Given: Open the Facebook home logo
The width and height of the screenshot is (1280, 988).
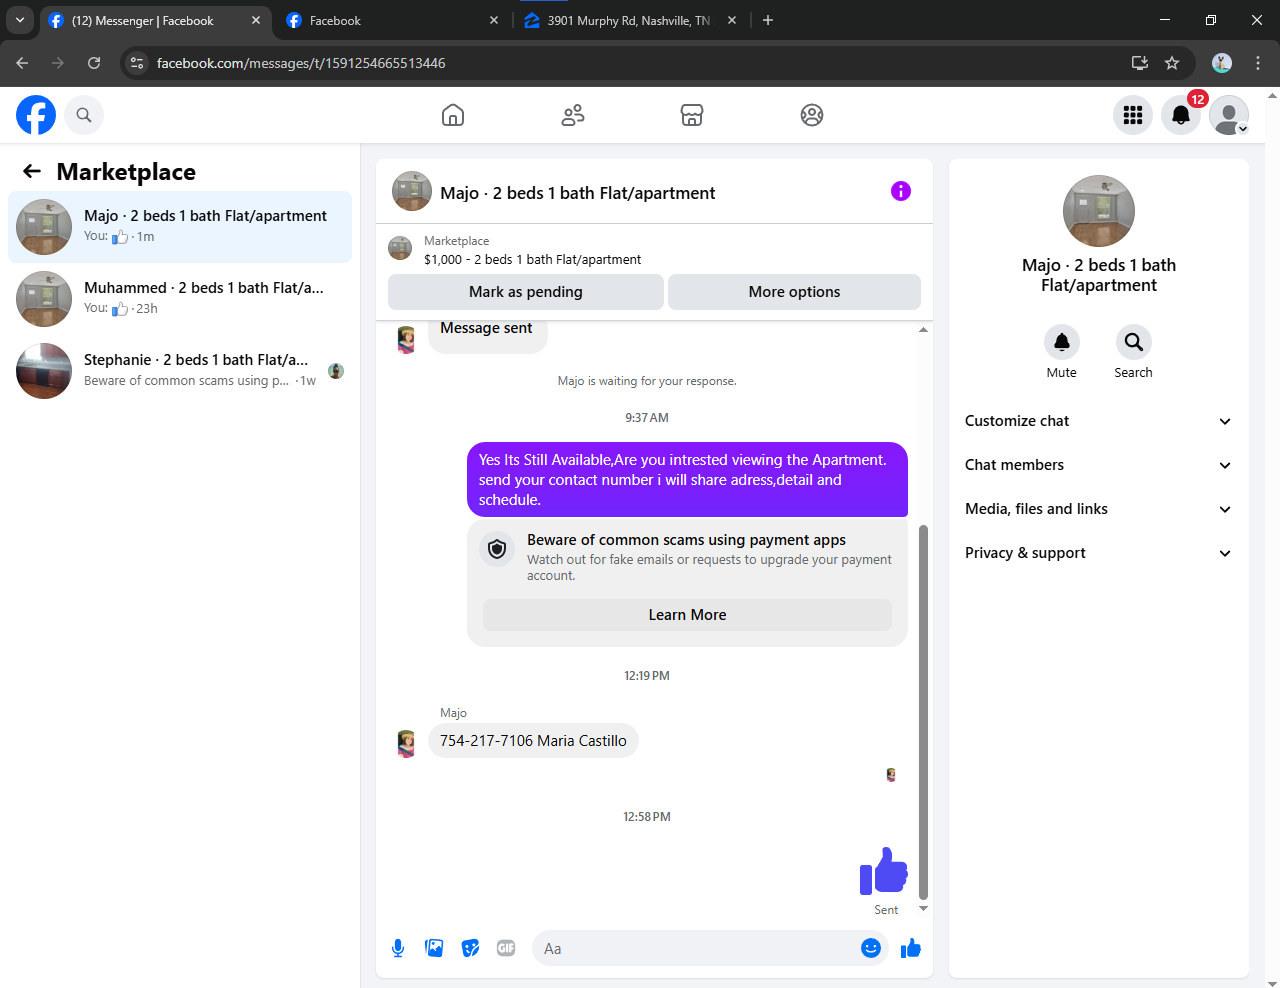Looking at the screenshot, I should point(36,115).
